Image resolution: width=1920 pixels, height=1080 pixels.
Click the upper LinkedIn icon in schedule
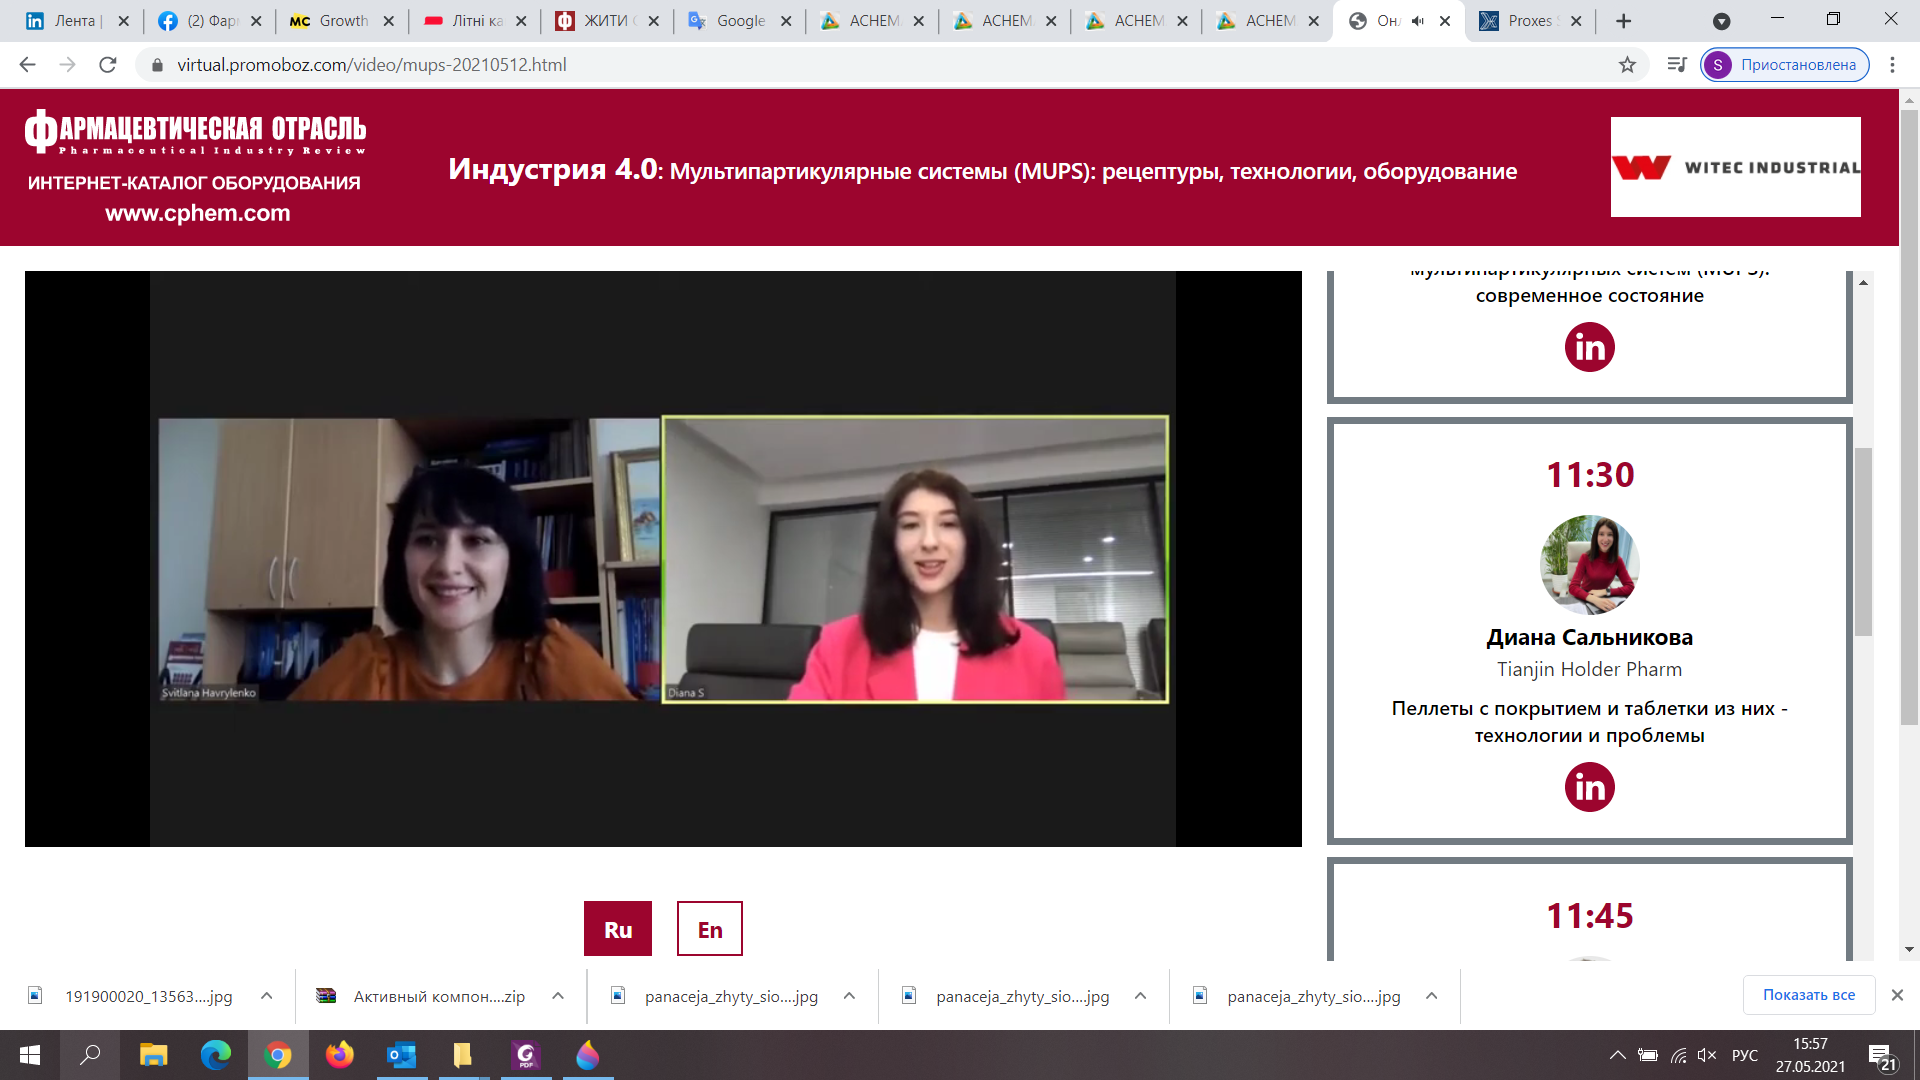(x=1589, y=347)
